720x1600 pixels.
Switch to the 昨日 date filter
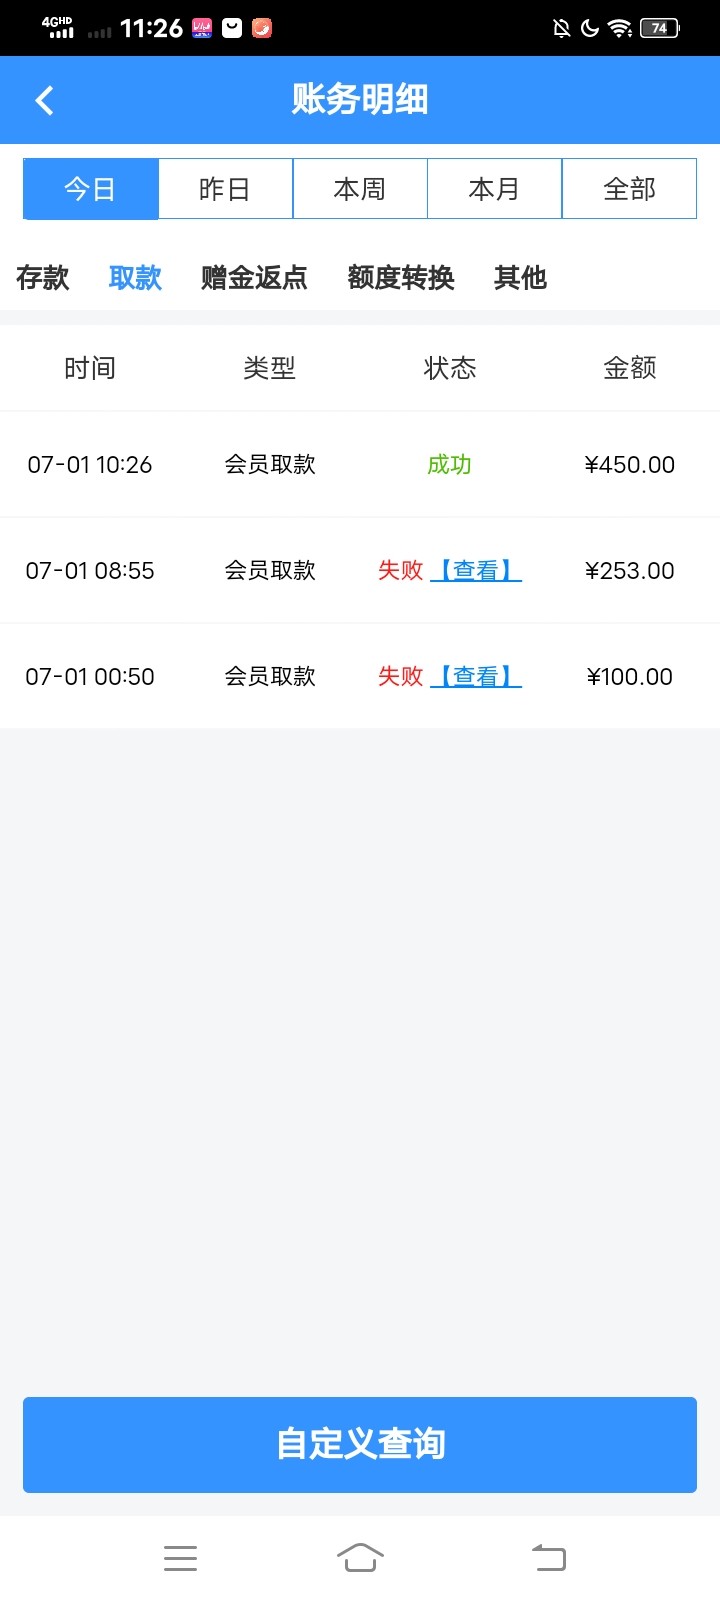tap(225, 189)
